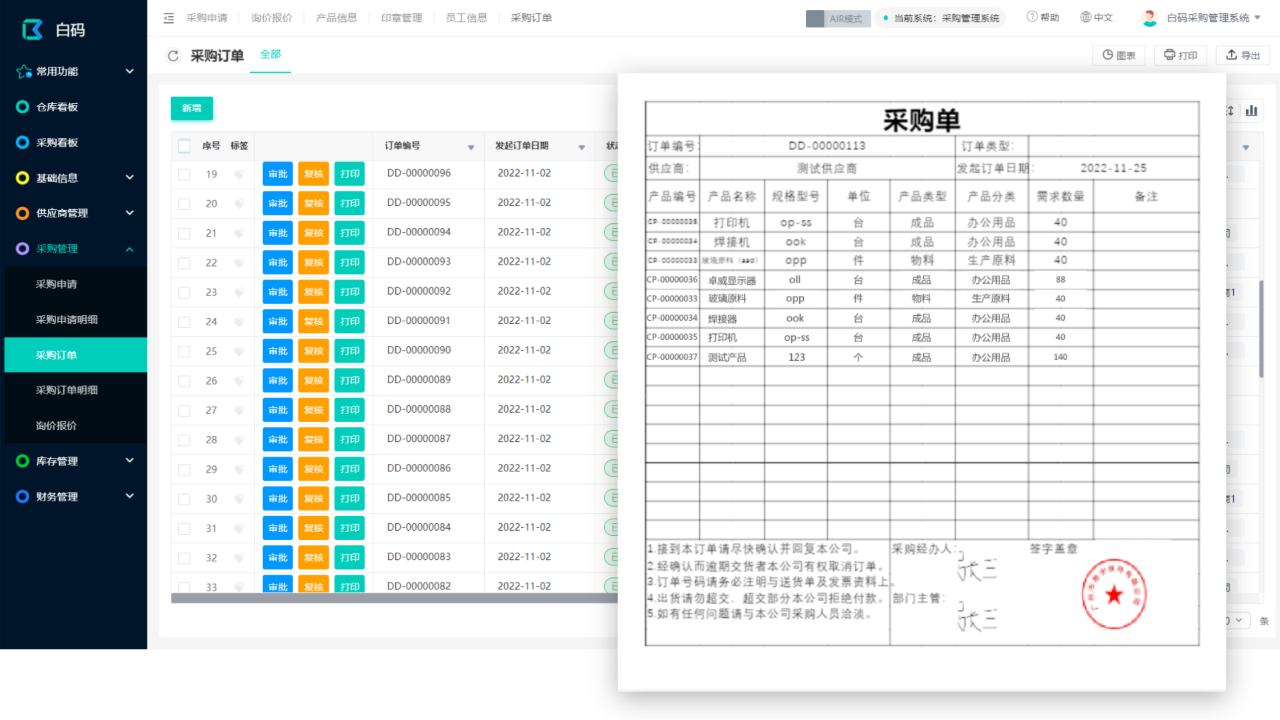The width and height of the screenshot is (1280, 720).
Task: Click the globe 中文 language icon
Action: coord(1086,17)
